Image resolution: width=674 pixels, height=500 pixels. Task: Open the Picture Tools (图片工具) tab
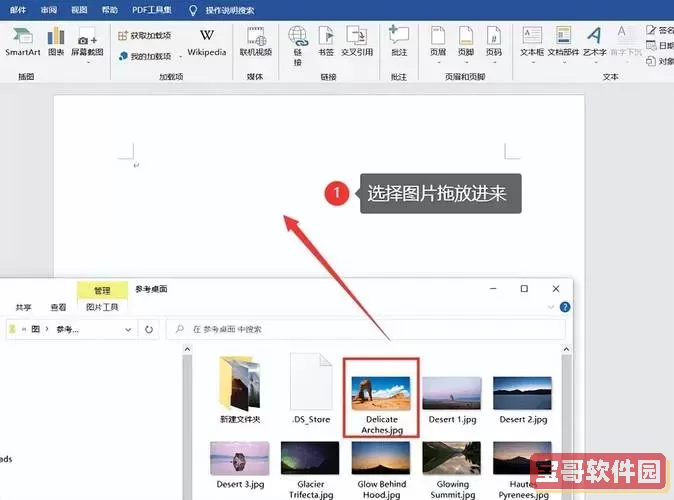(102, 307)
